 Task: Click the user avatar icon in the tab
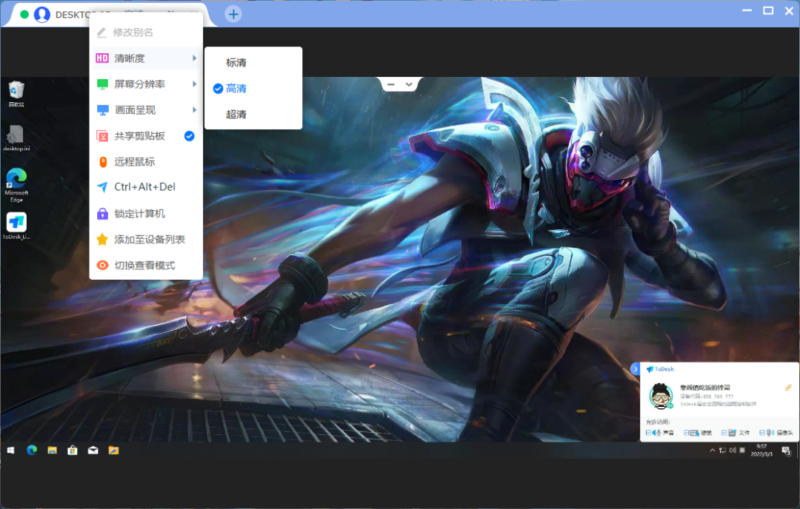pyautogui.click(x=42, y=14)
